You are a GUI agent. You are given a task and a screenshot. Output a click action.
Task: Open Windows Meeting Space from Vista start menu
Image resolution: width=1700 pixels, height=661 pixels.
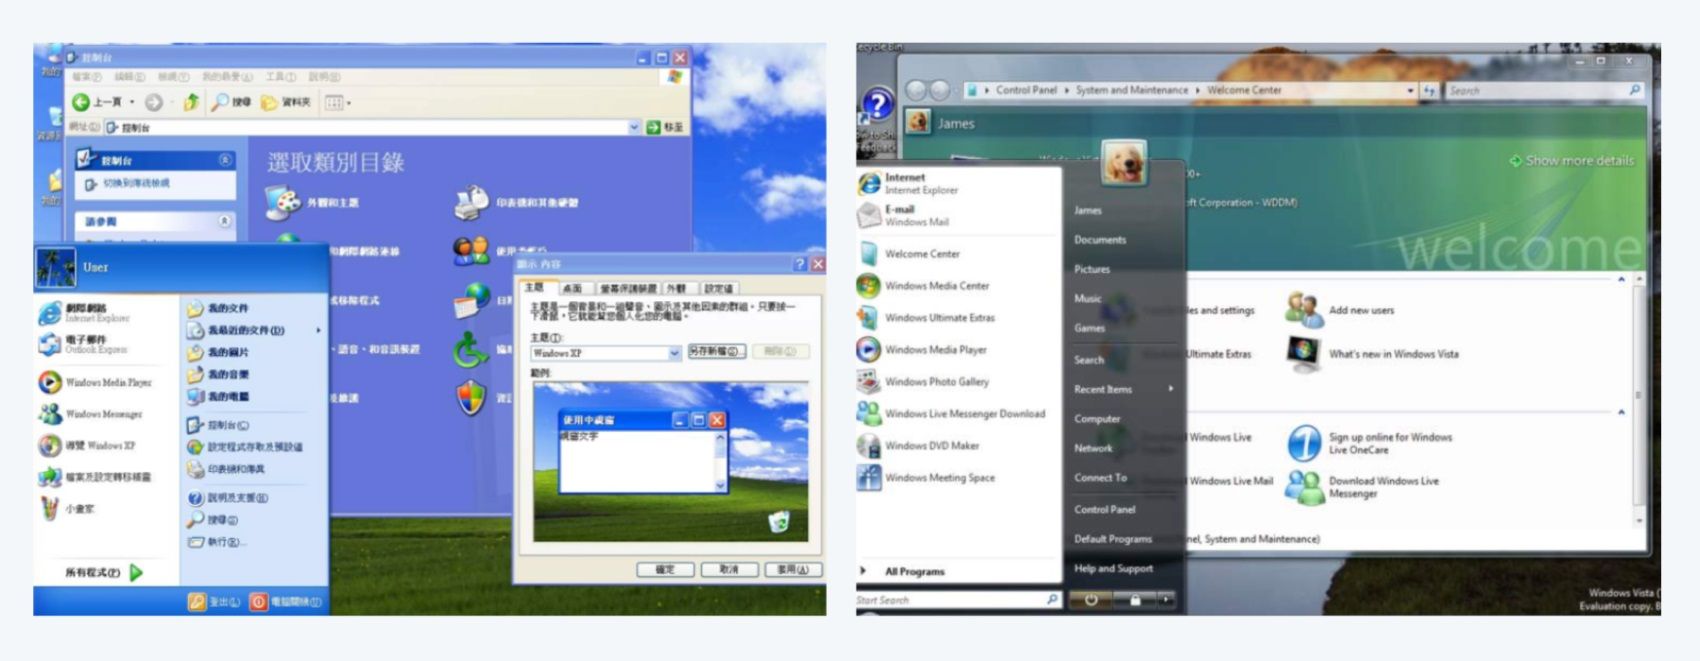tap(927, 478)
